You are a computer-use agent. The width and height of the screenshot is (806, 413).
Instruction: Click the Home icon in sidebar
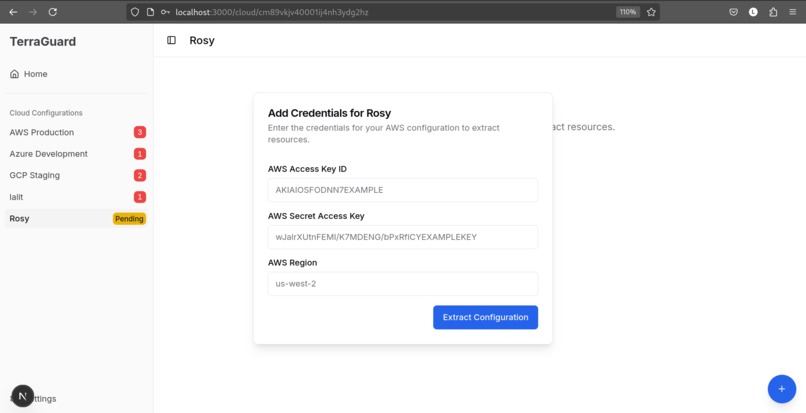coord(14,74)
